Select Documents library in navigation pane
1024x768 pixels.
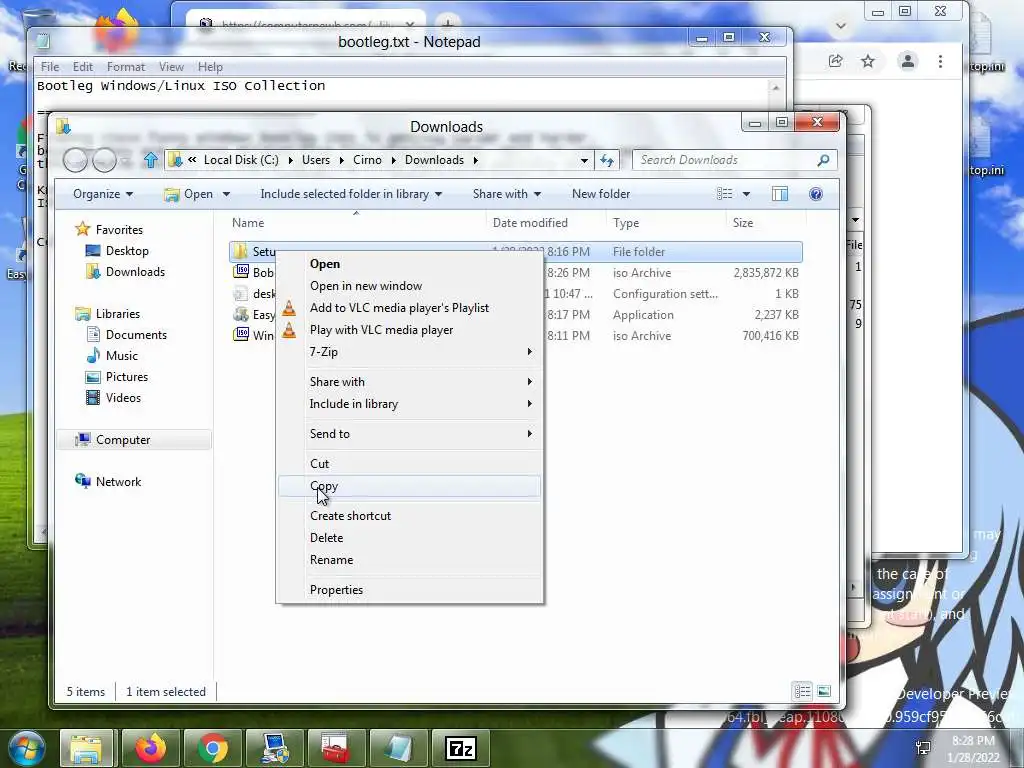coord(136,335)
